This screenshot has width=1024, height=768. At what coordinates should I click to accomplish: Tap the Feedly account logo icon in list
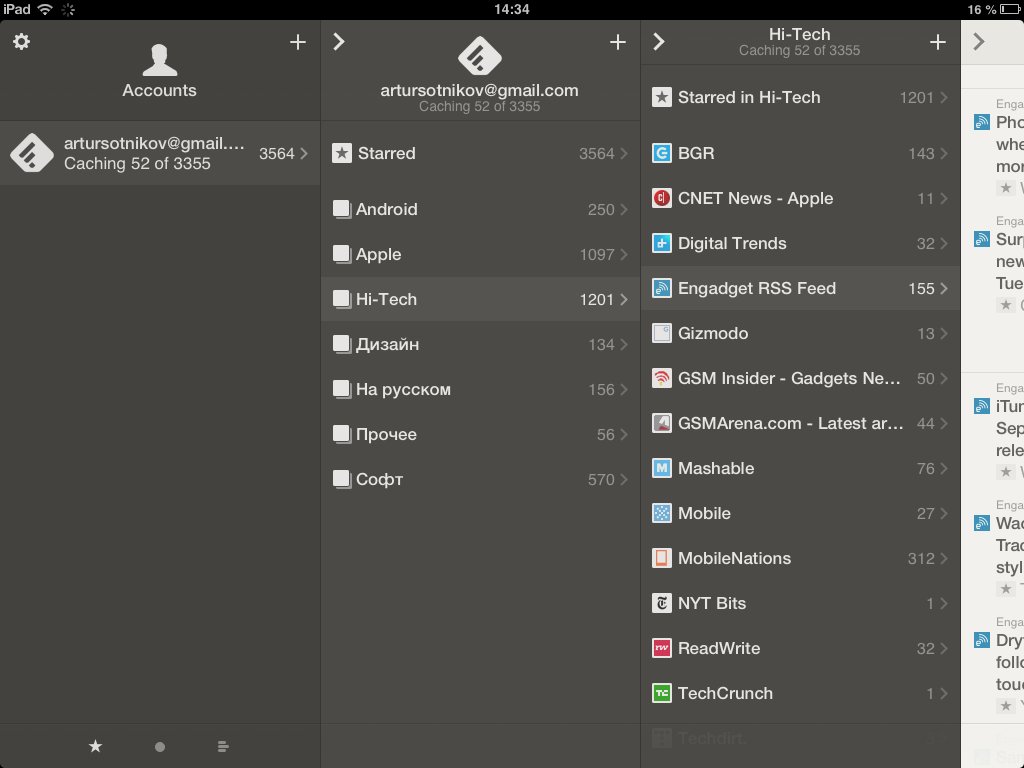[x=31, y=153]
